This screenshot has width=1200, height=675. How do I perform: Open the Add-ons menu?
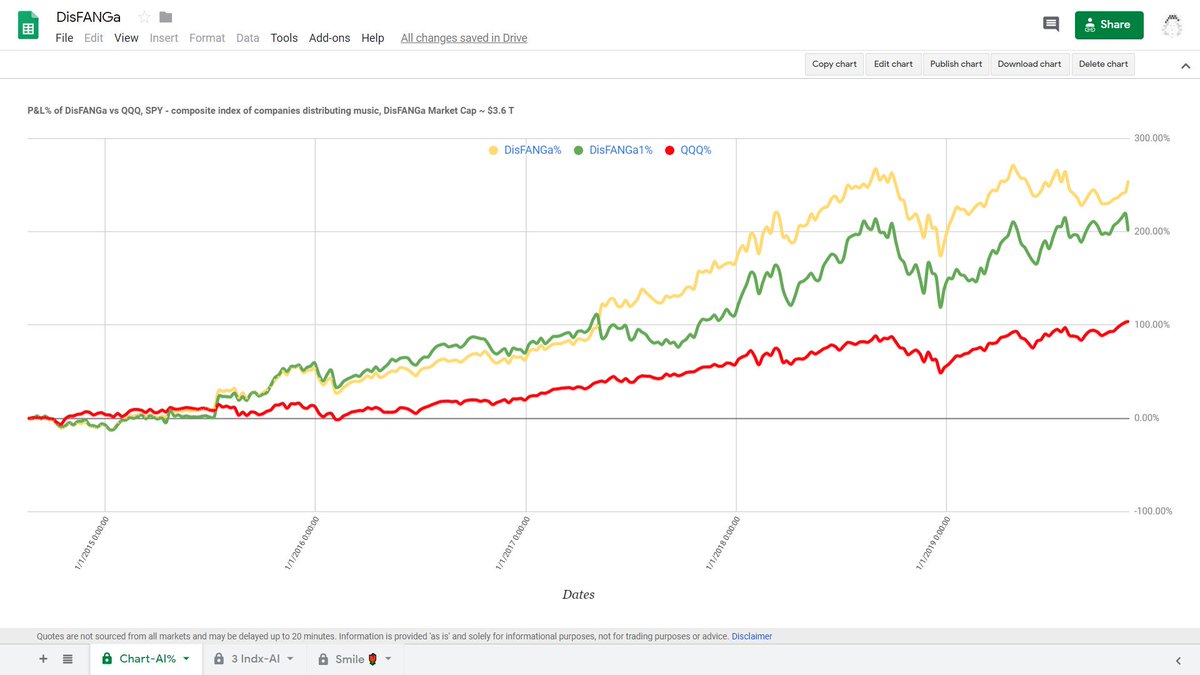(329, 38)
